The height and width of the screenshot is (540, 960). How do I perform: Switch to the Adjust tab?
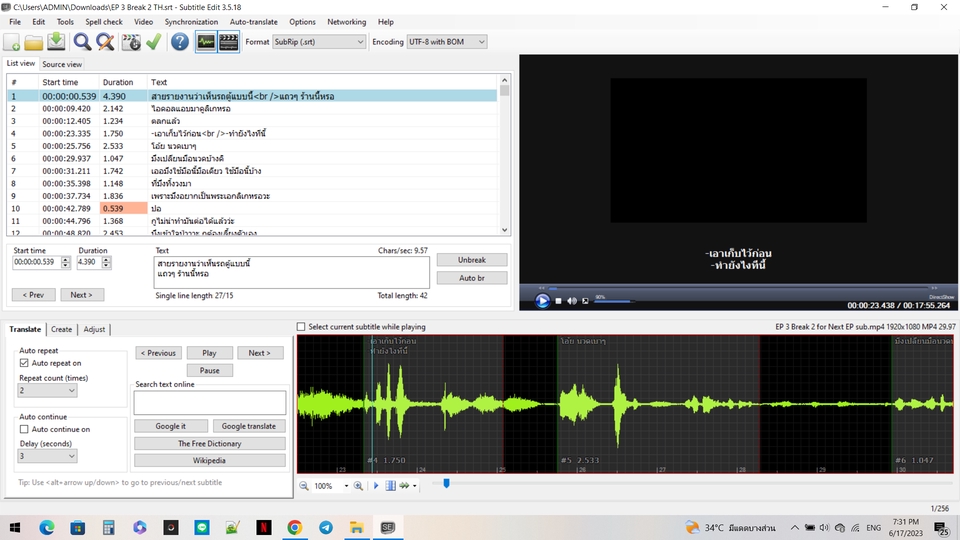94,329
